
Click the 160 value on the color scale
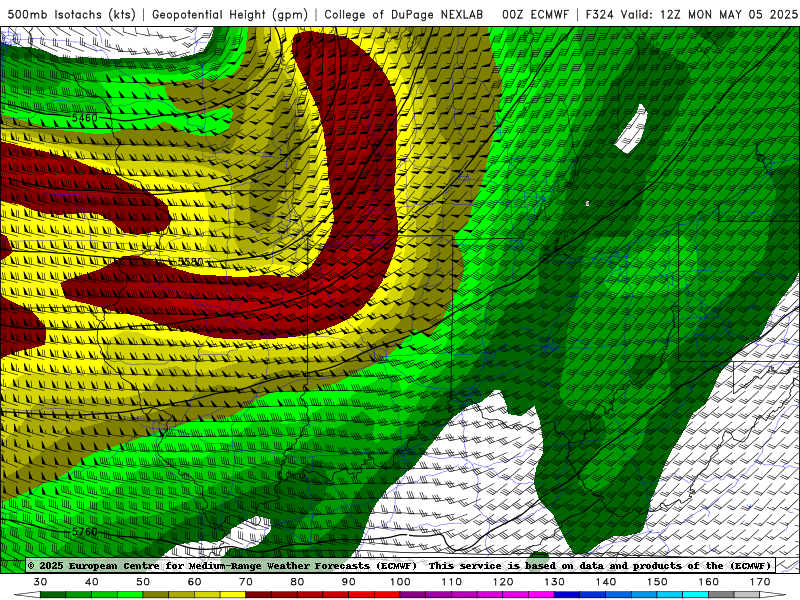tap(709, 582)
